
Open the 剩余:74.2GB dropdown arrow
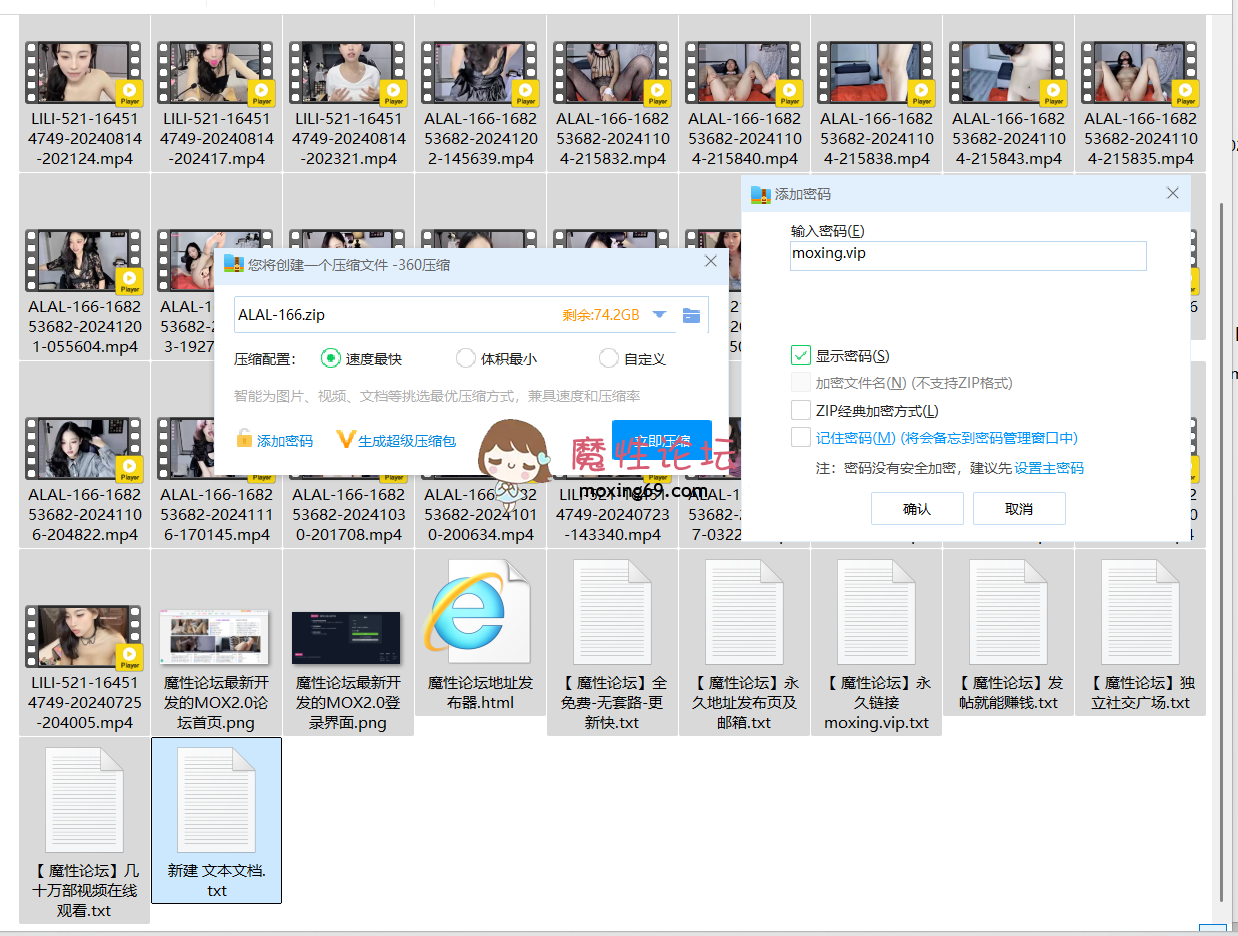pyautogui.click(x=660, y=313)
